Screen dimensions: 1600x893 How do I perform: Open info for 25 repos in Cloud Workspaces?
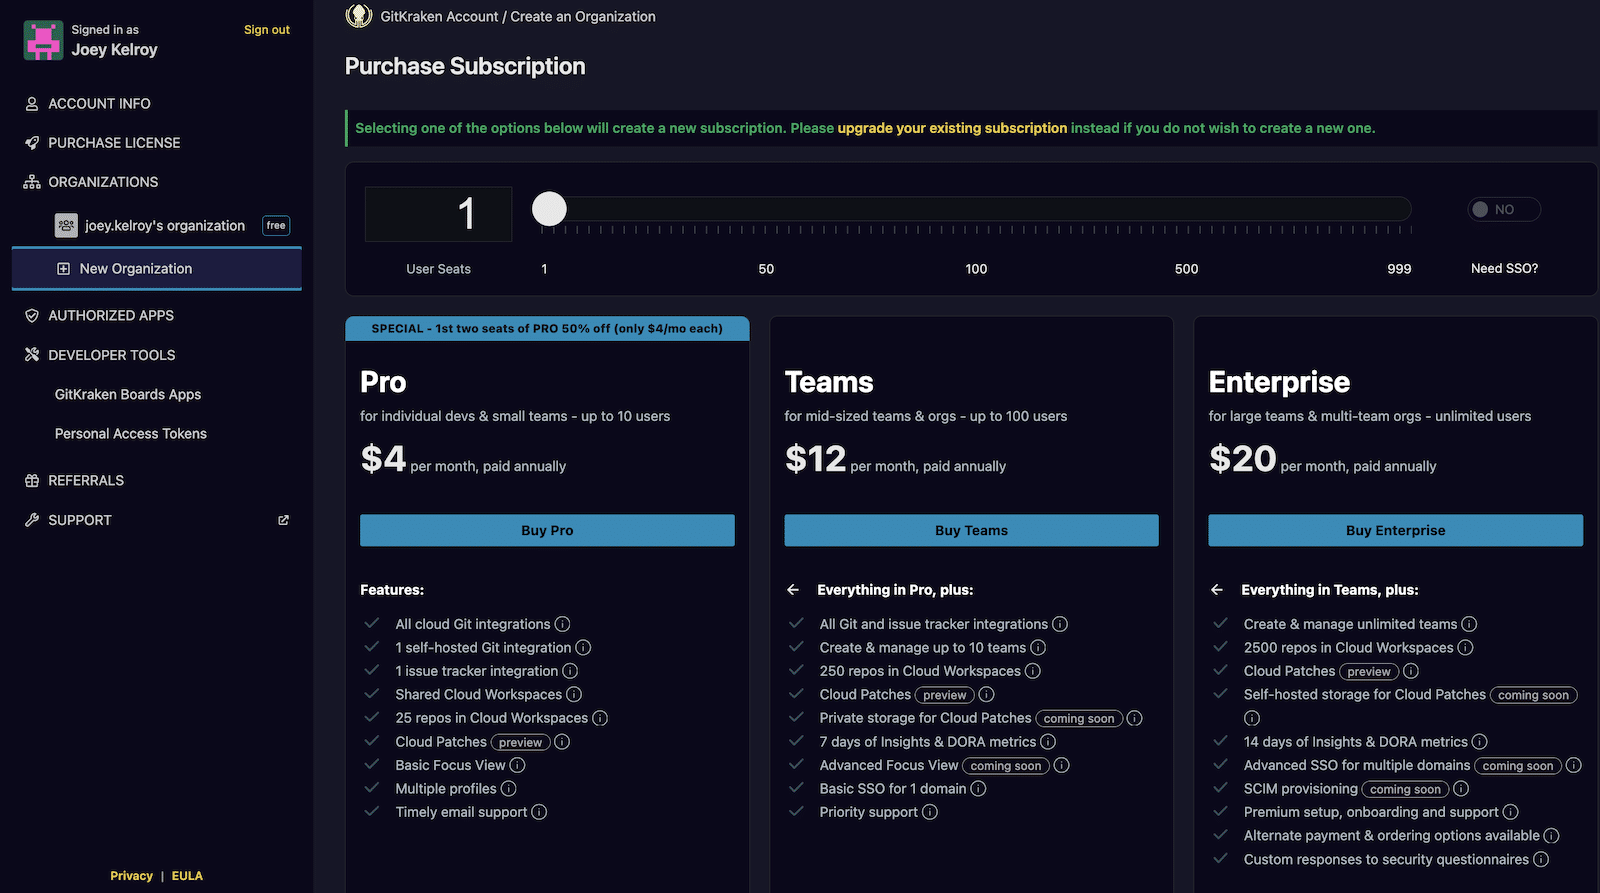pos(600,718)
